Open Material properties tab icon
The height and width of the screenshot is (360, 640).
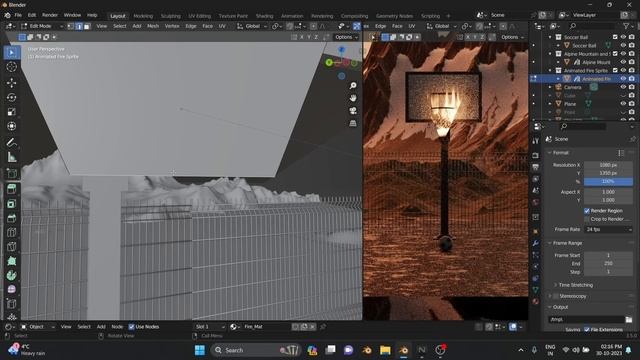[536, 301]
